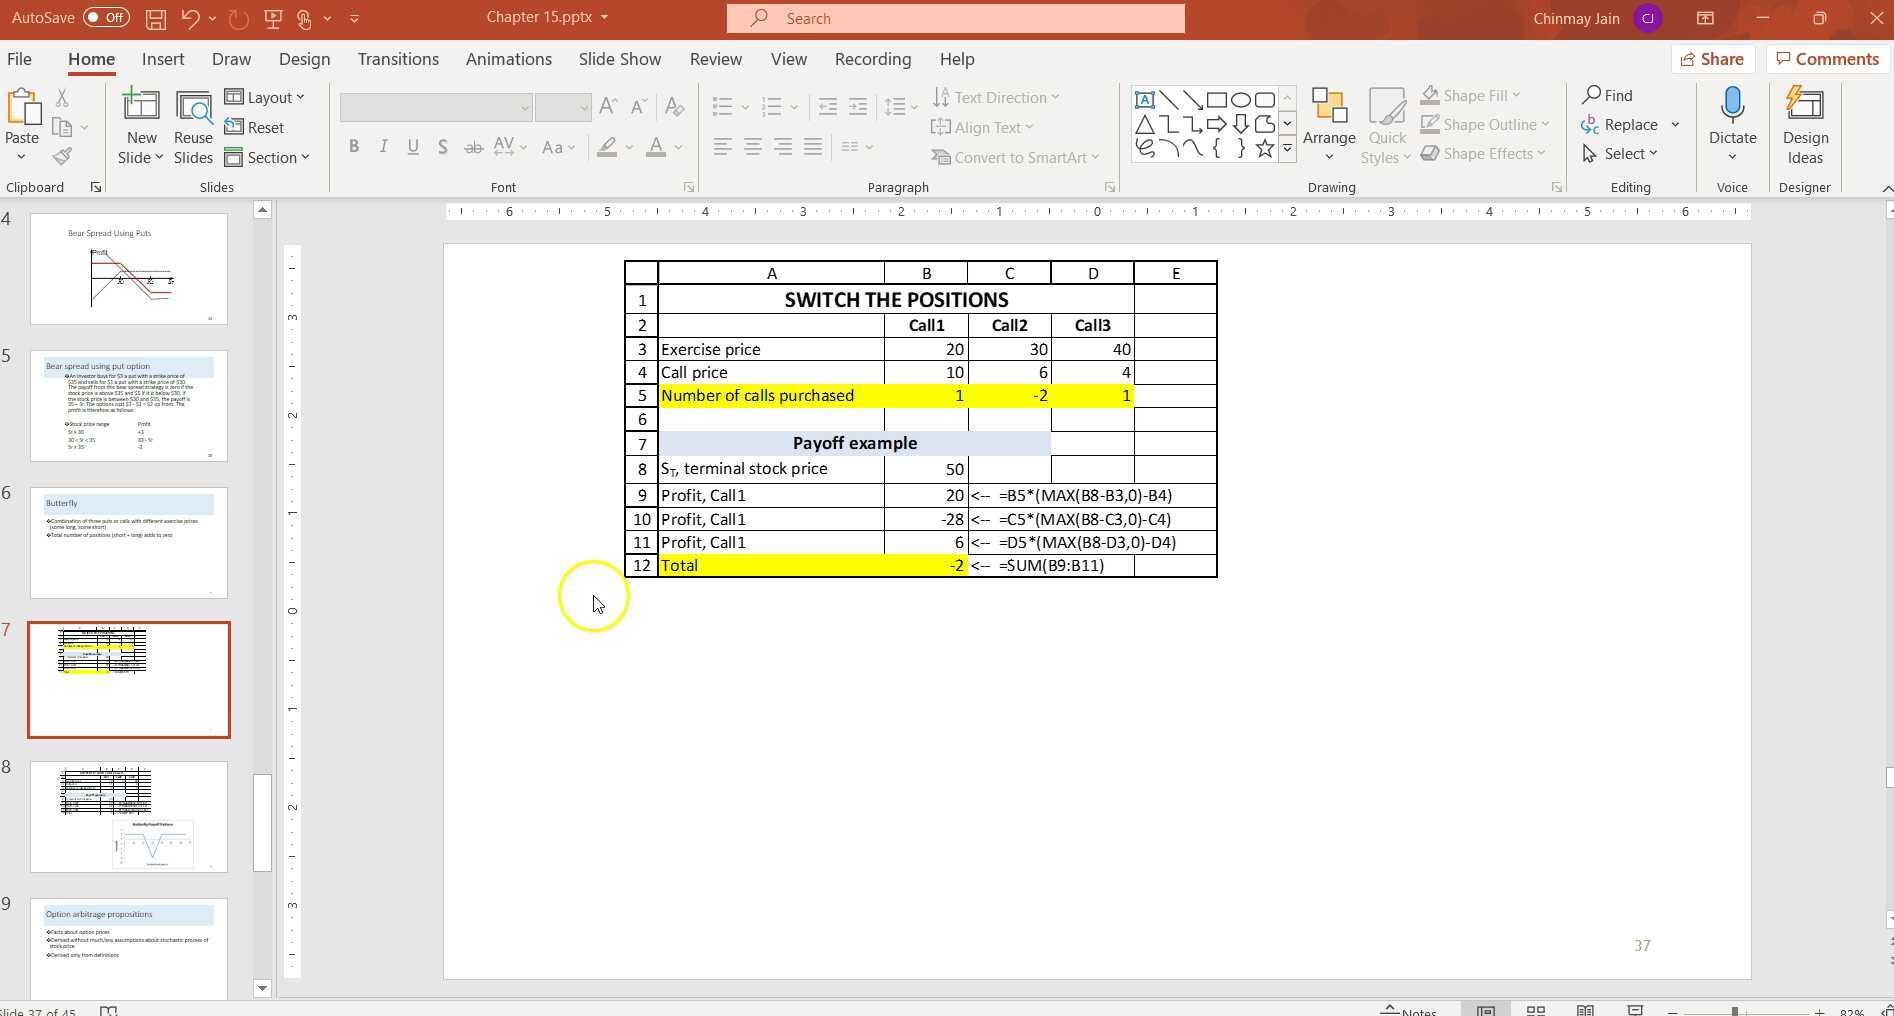Open the Replace tool

pyautogui.click(x=1628, y=124)
